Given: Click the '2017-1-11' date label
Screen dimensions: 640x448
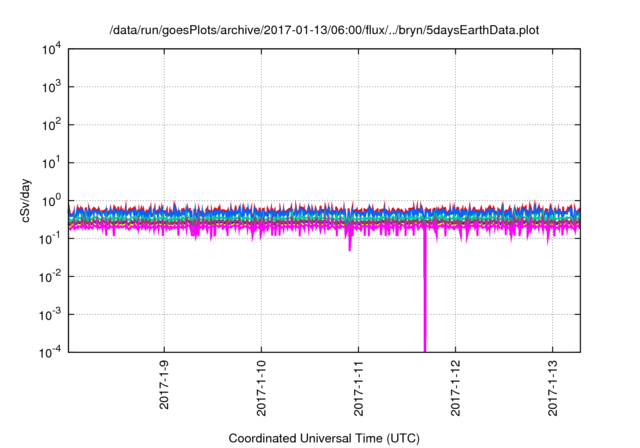Looking at the screenshot, I should tap(358, 388).
